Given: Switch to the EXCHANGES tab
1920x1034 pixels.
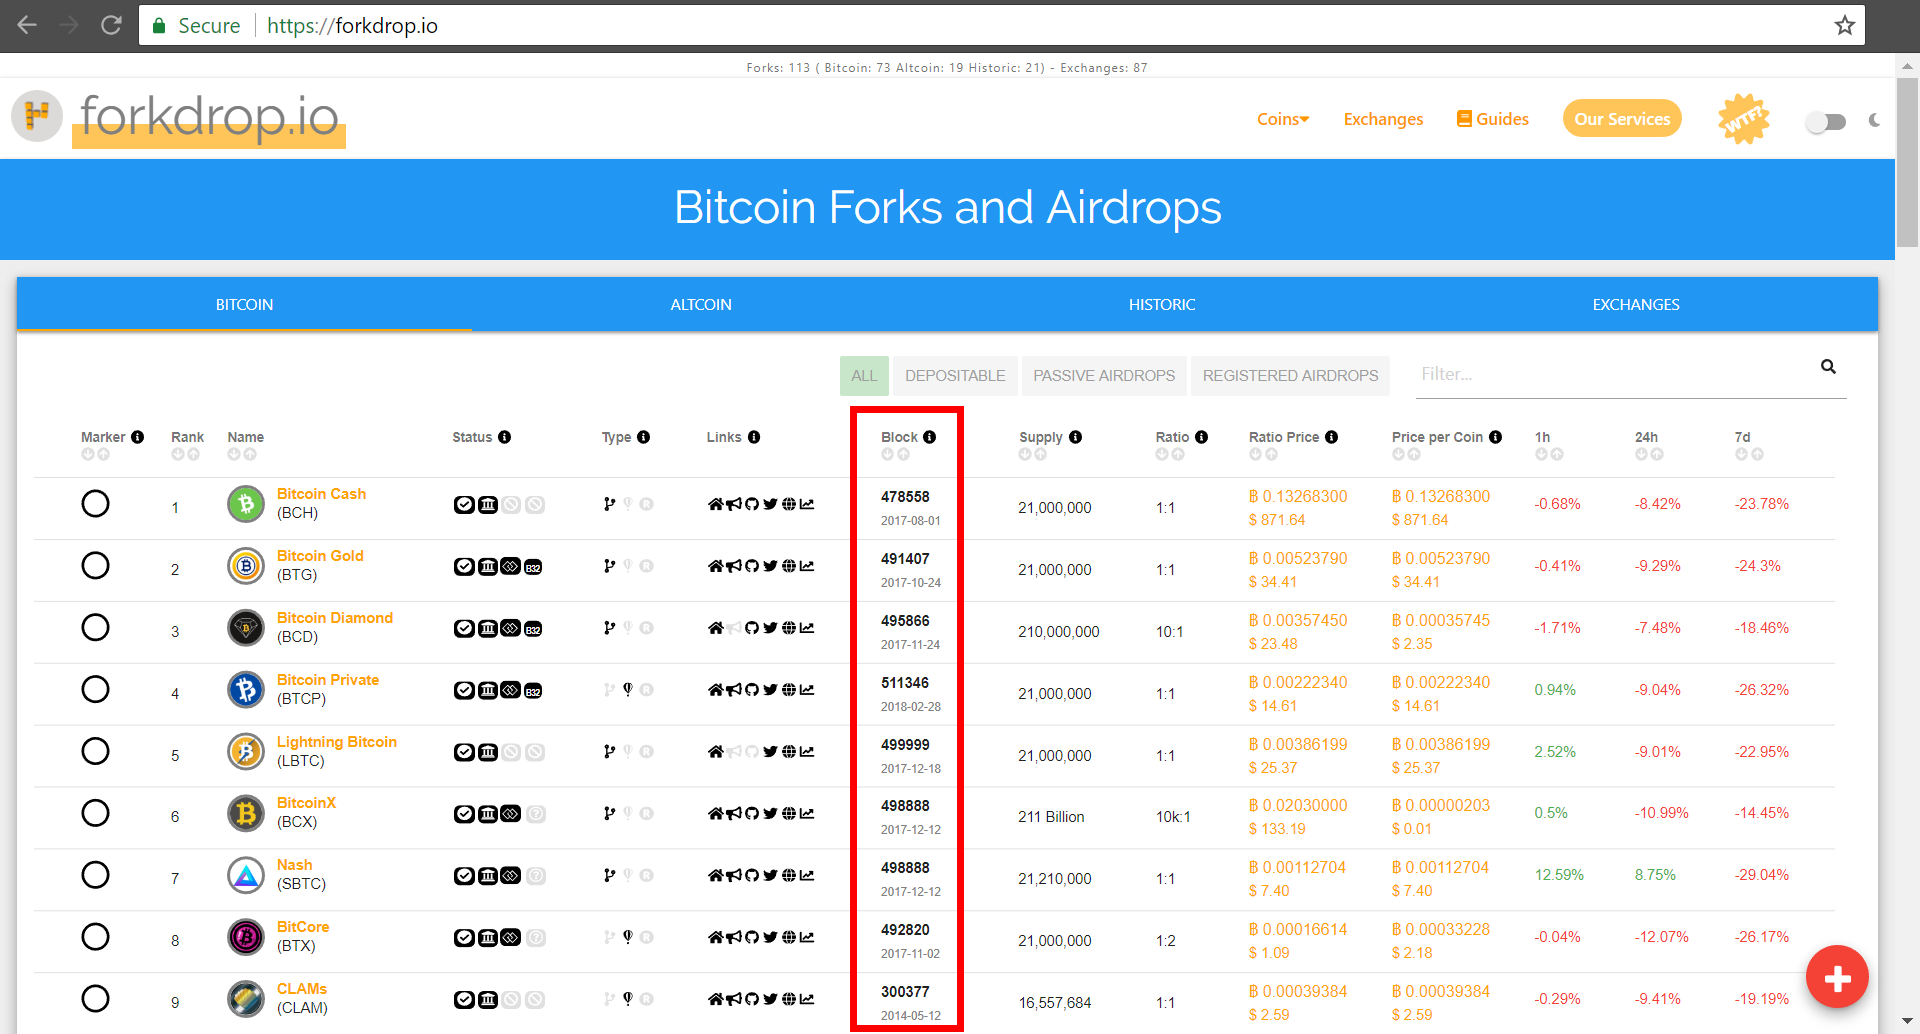Looking at the screenshot, I should pos(1636,304).
